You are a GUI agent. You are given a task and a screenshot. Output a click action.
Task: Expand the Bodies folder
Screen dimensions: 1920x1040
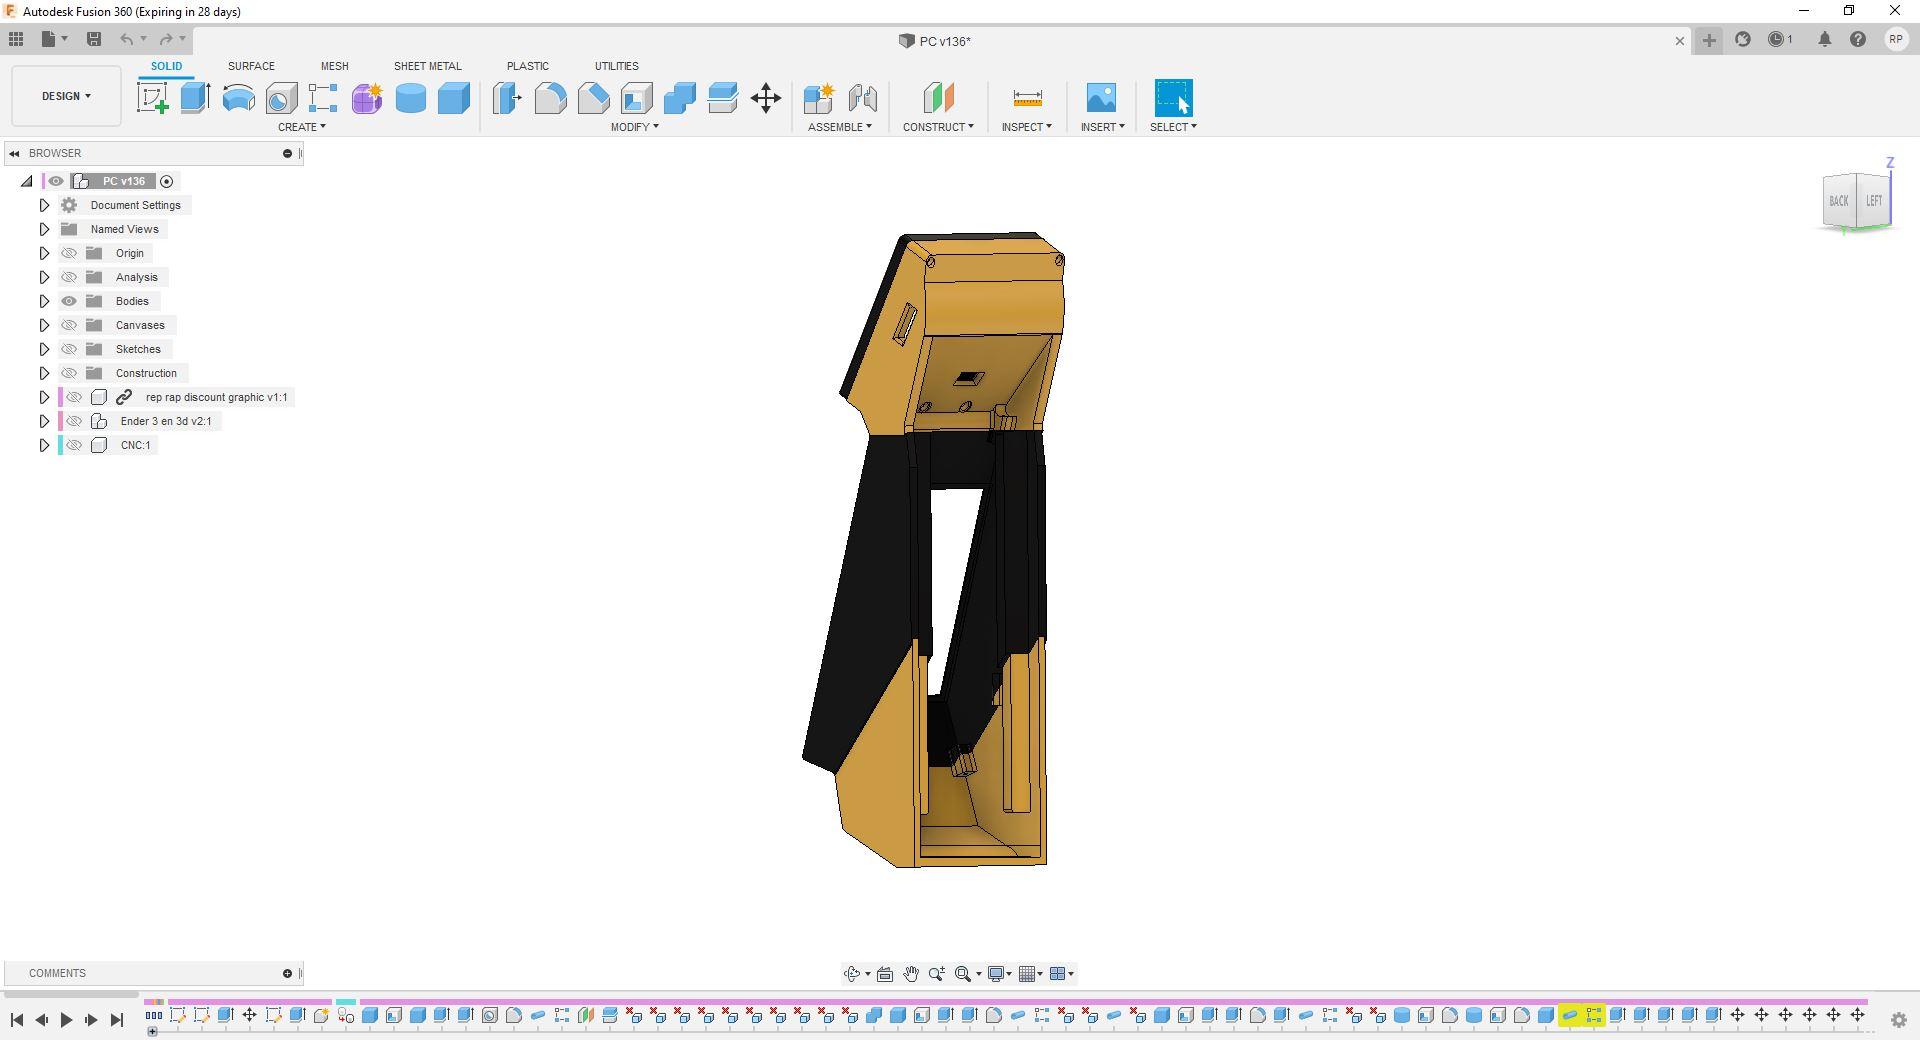44,301
